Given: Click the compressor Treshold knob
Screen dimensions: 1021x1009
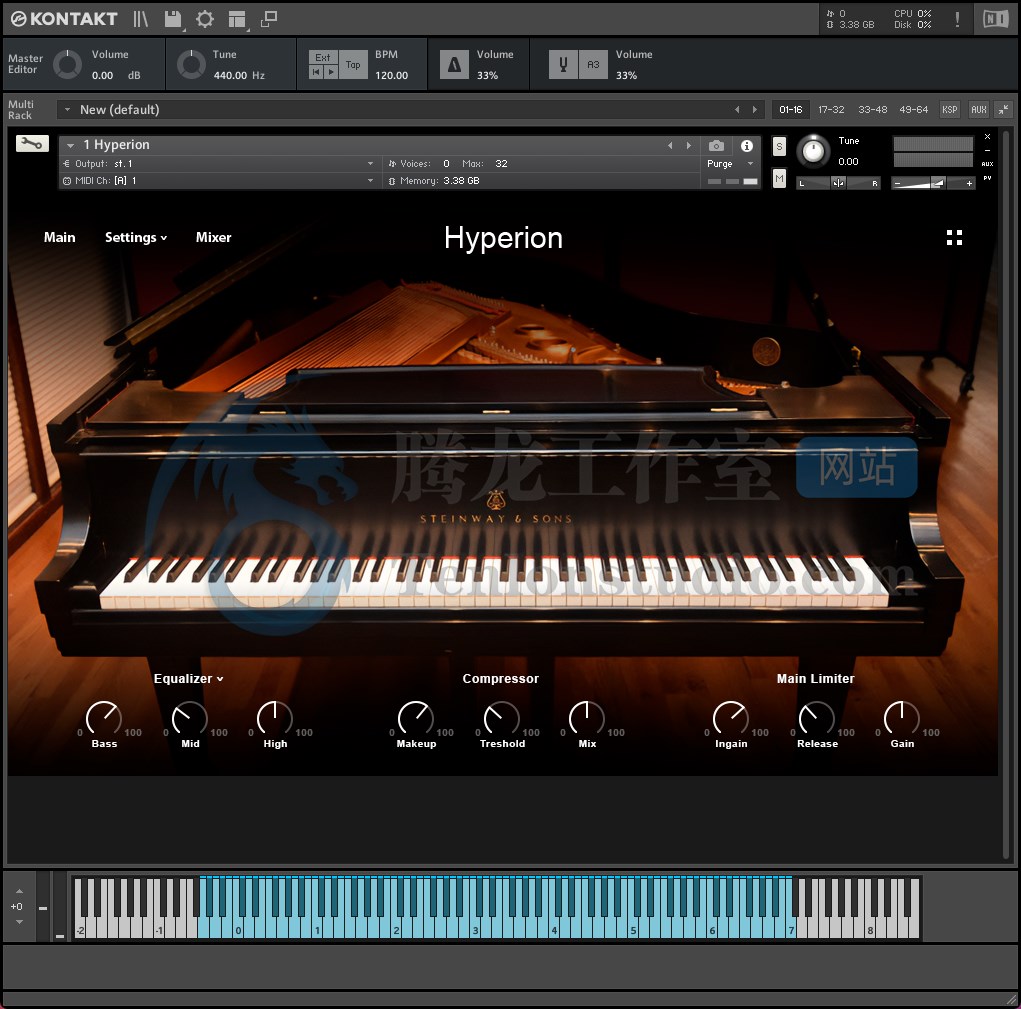Looking at the screenshot, I should tap(501, 719).
